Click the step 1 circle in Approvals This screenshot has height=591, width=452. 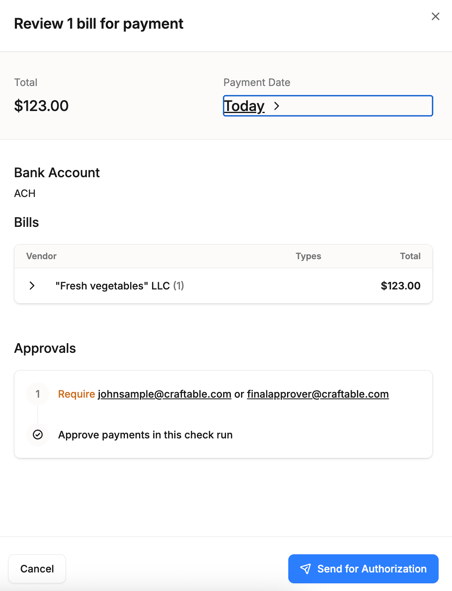[38, 394]
